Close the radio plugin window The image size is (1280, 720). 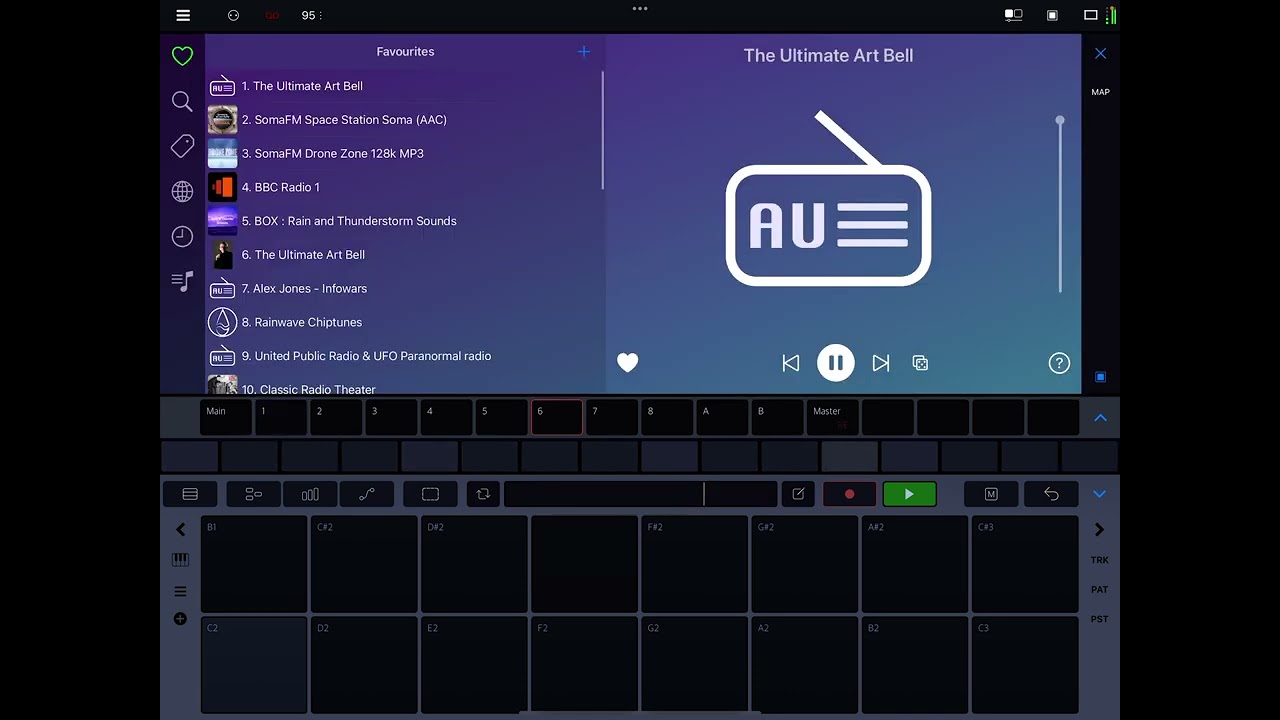(1100, 54)
